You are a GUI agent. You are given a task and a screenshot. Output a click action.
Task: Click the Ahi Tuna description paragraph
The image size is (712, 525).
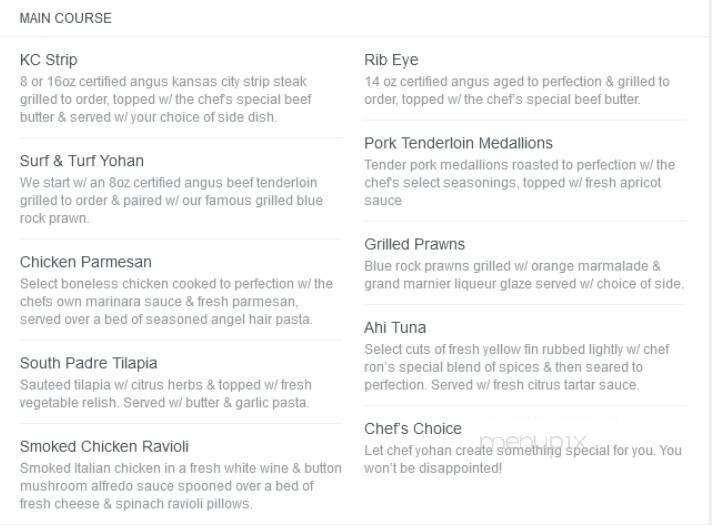tap(517, 367)
